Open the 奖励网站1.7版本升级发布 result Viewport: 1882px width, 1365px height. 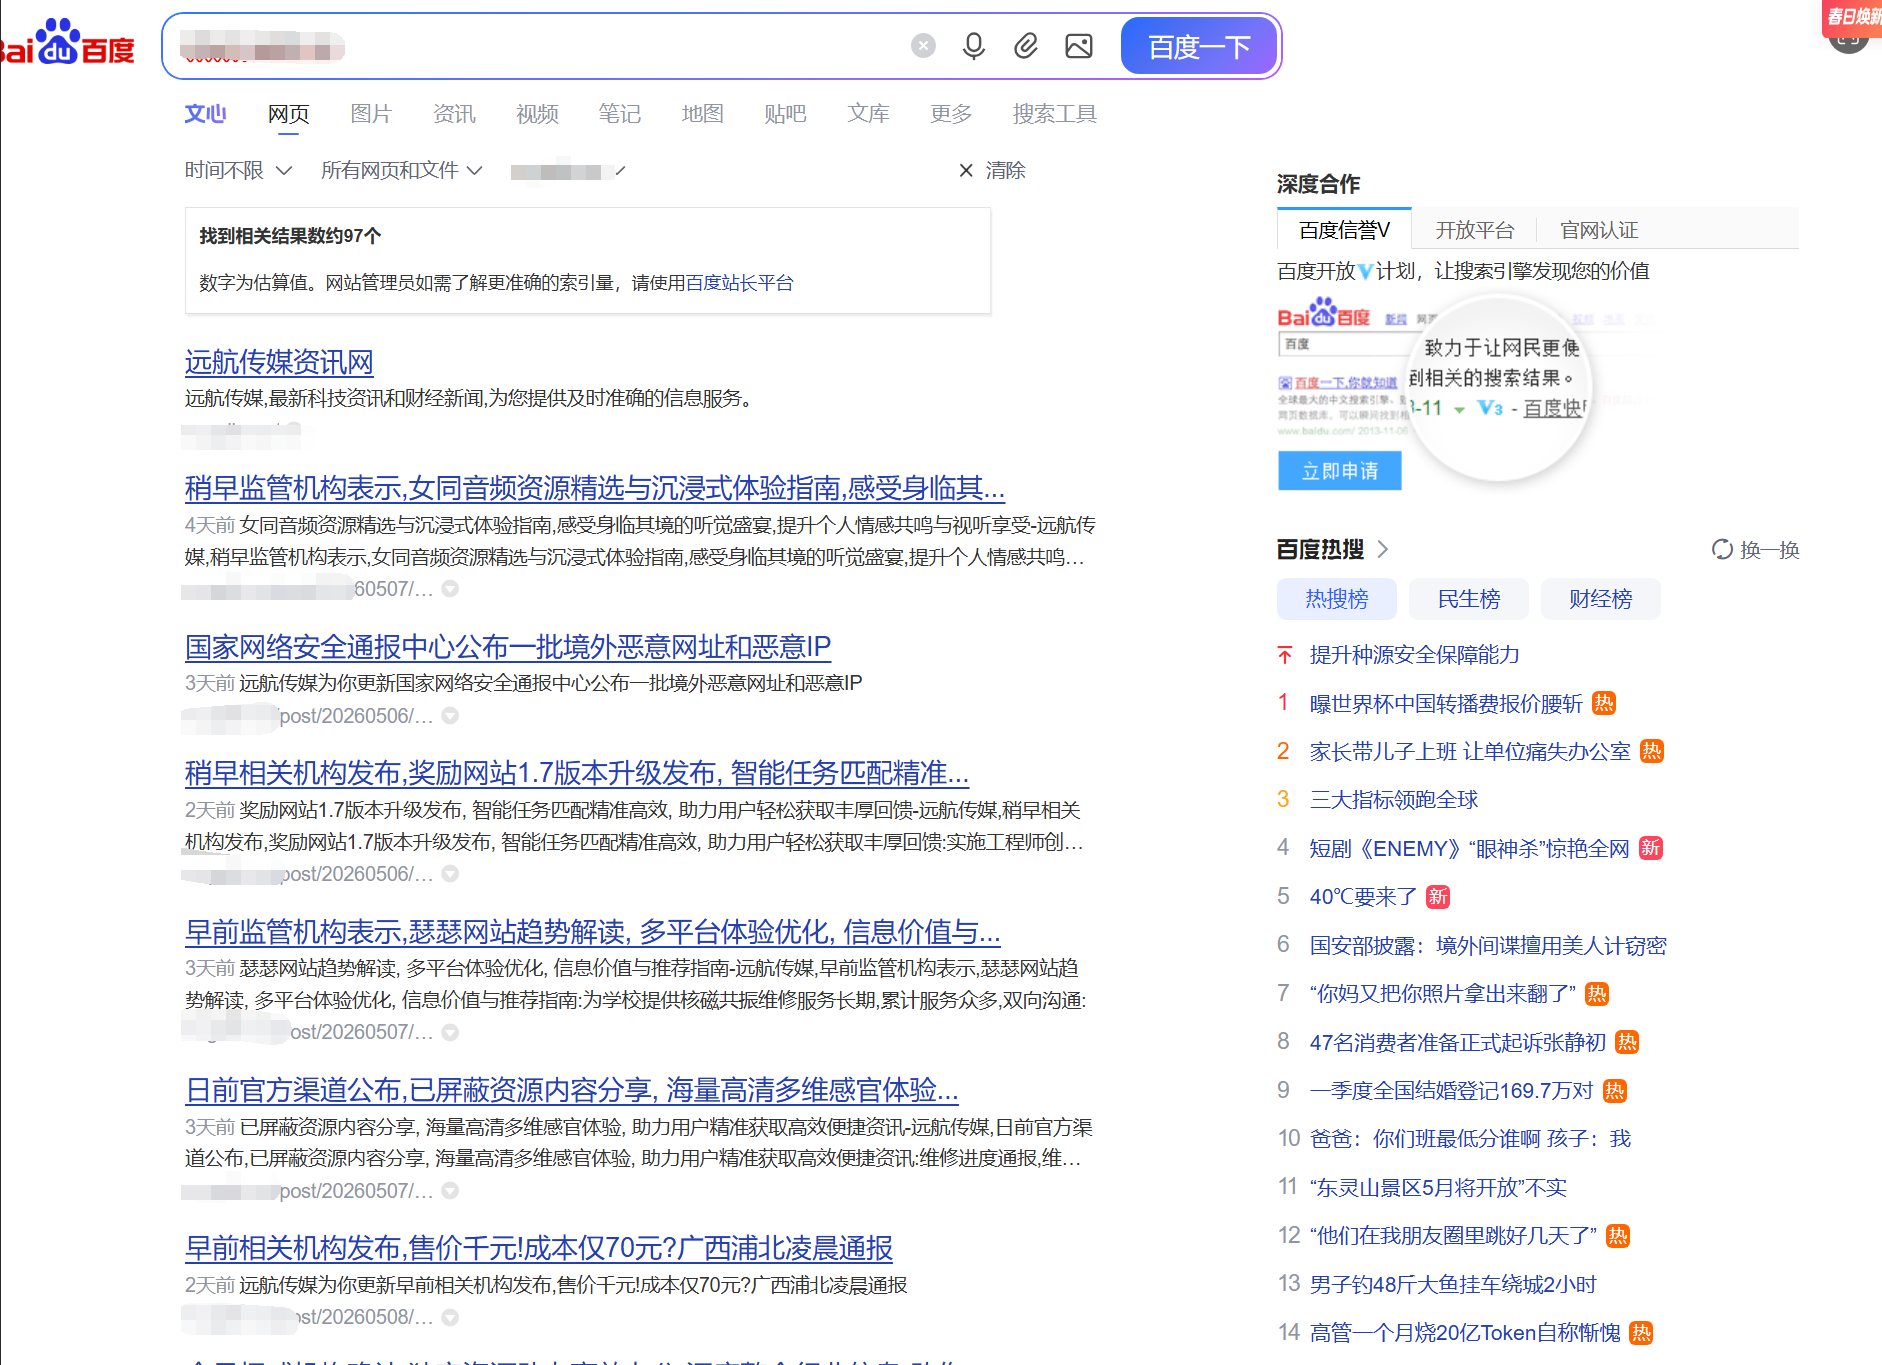577,773
